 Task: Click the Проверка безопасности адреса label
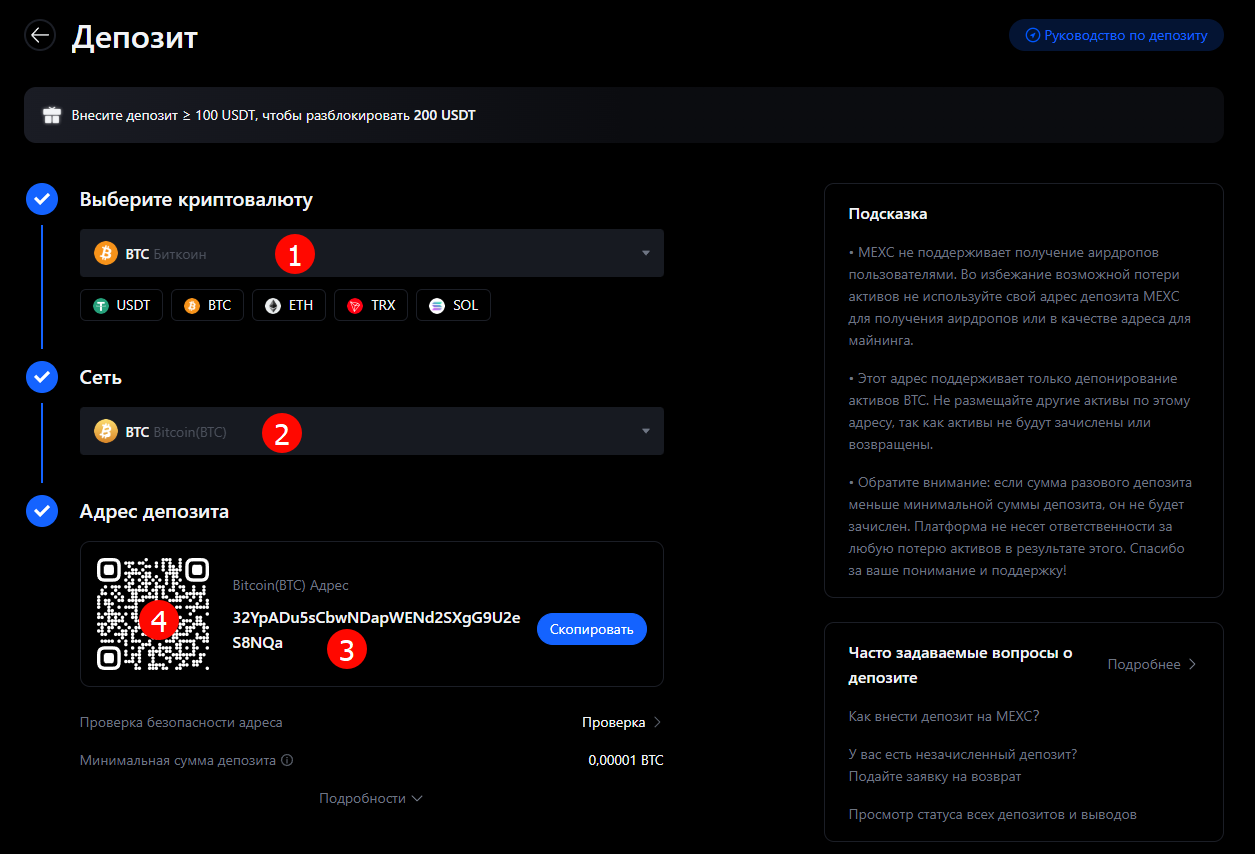click(x=181, y=722)
